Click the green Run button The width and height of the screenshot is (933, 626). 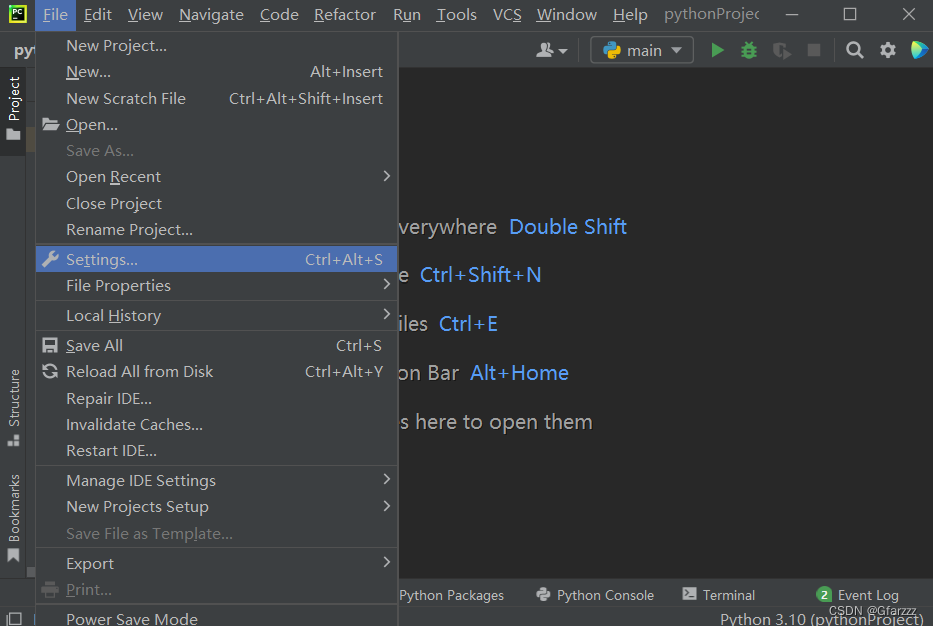coord(717,51)
